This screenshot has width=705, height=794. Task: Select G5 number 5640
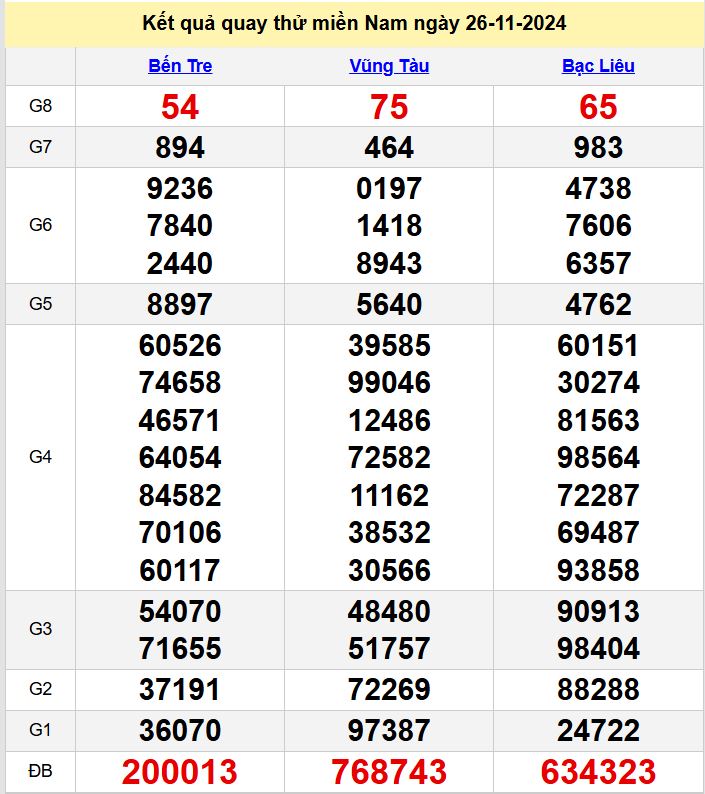389,304
